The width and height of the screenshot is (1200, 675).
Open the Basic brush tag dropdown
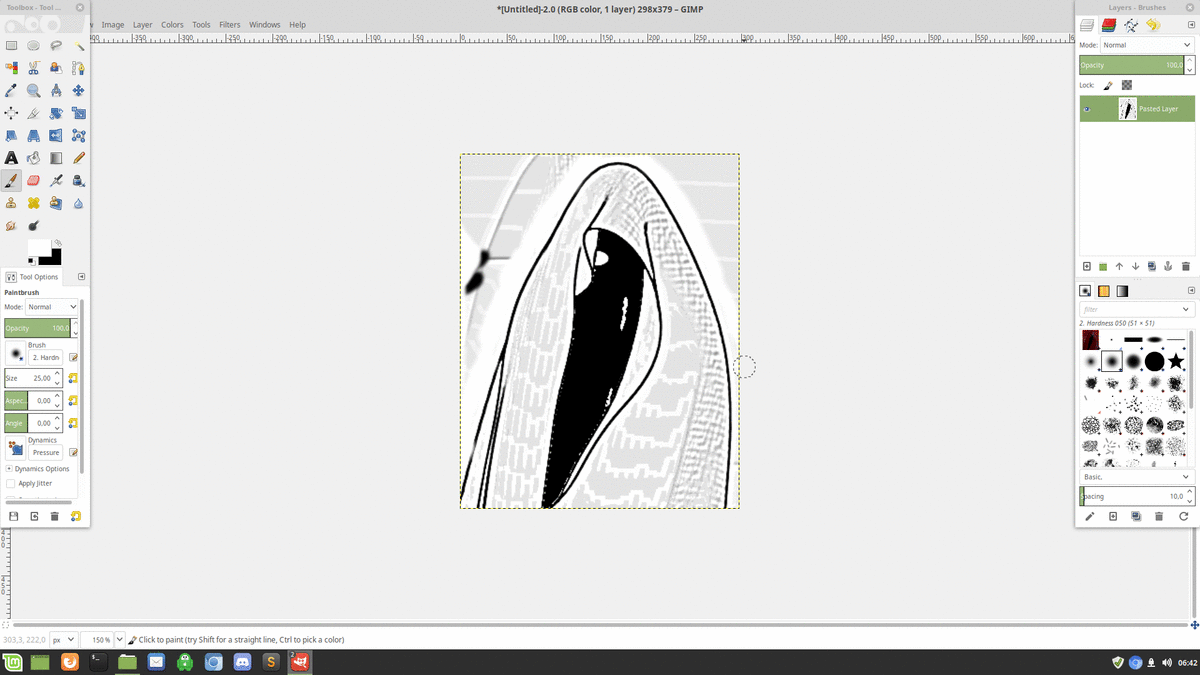pos(1137,477)
